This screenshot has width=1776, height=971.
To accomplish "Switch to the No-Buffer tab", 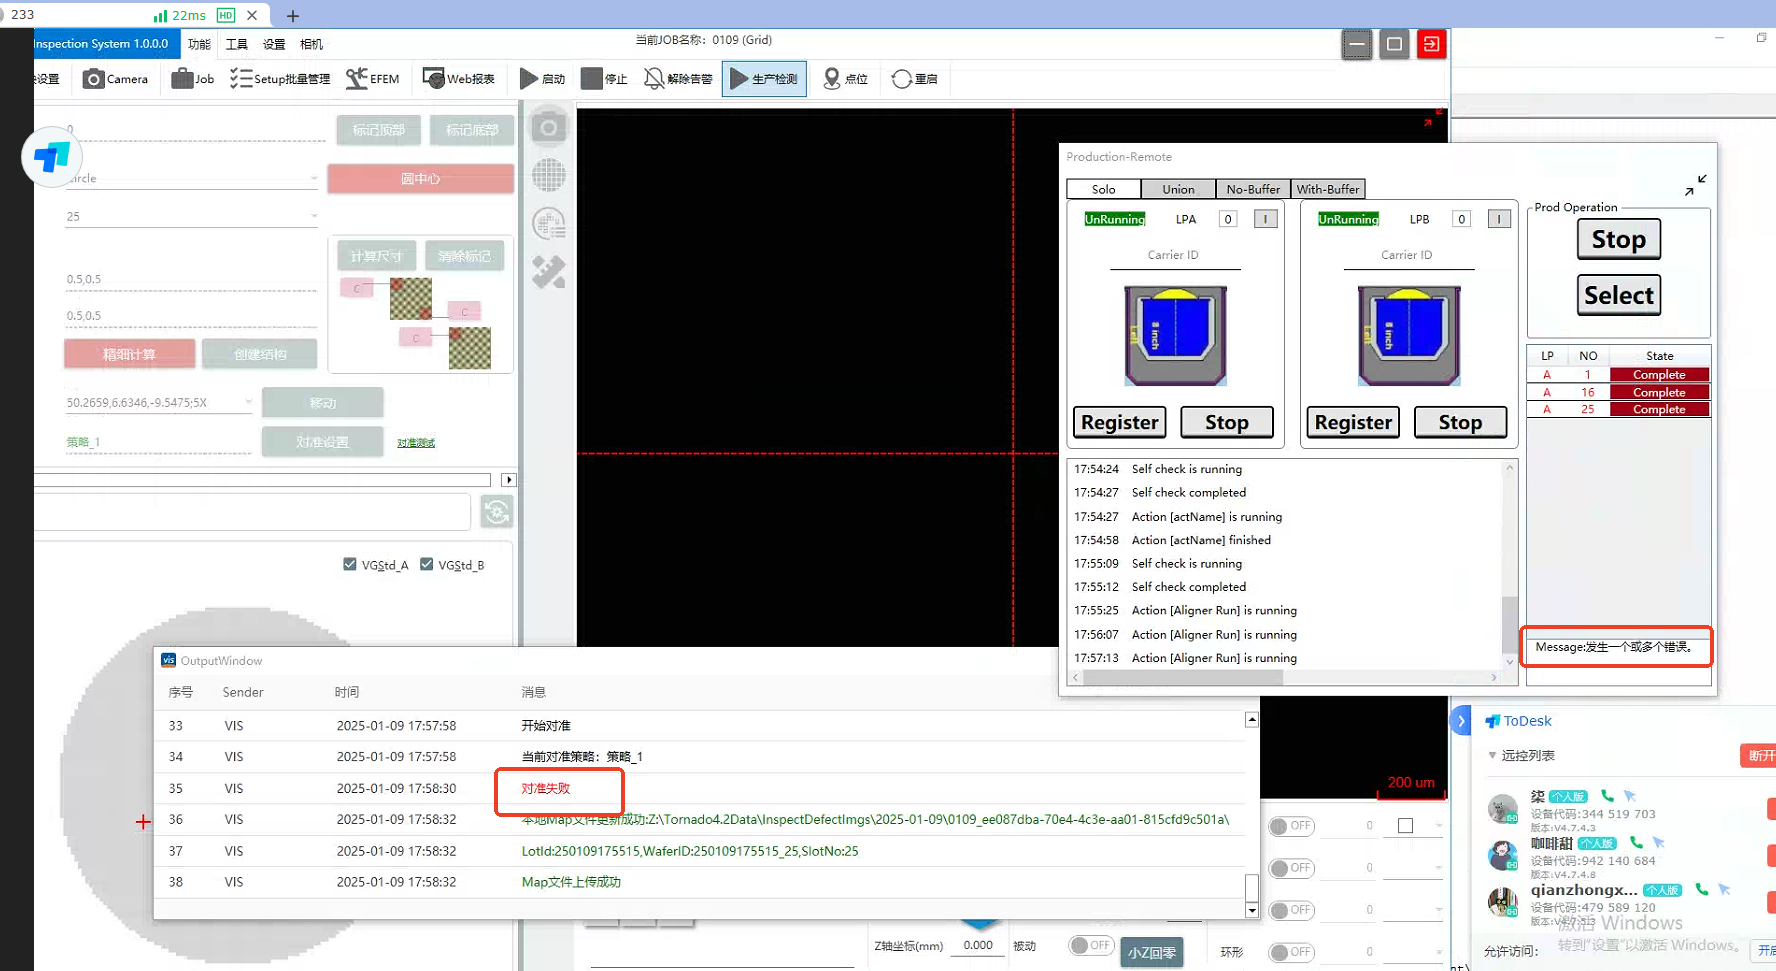I will tap(1253, 189).
